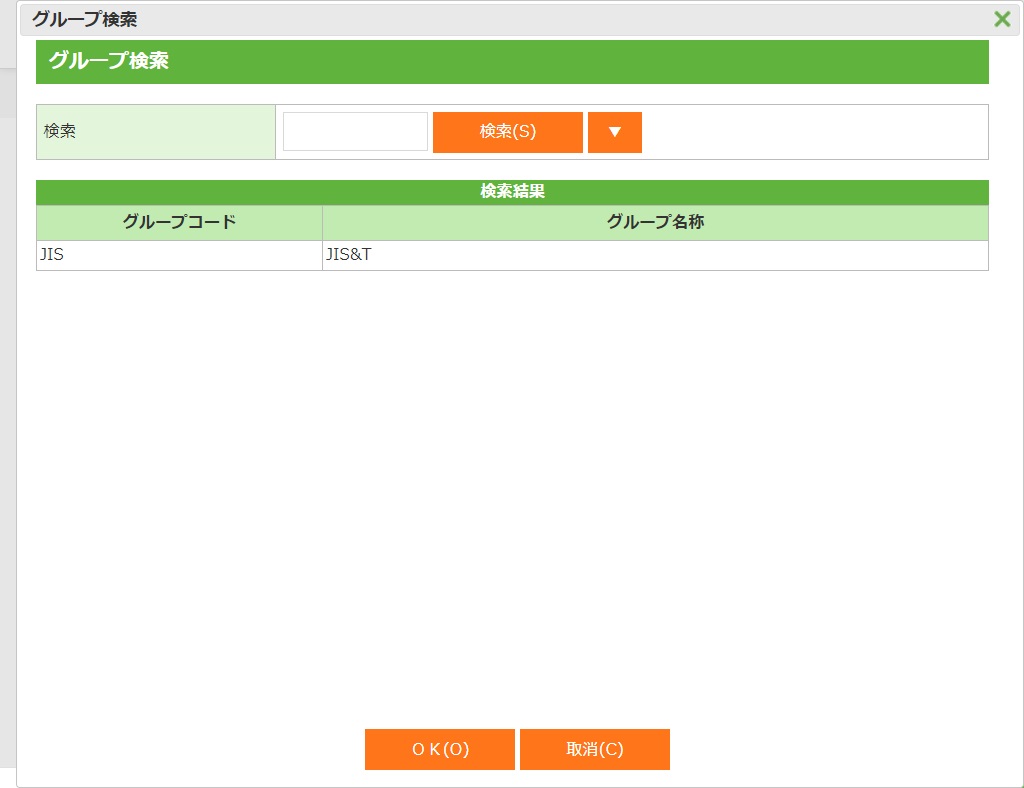The height and width of the screenshot is (788, 1024).
Task: Close the グループ検索 dialog with the X
Action: 1002,19
